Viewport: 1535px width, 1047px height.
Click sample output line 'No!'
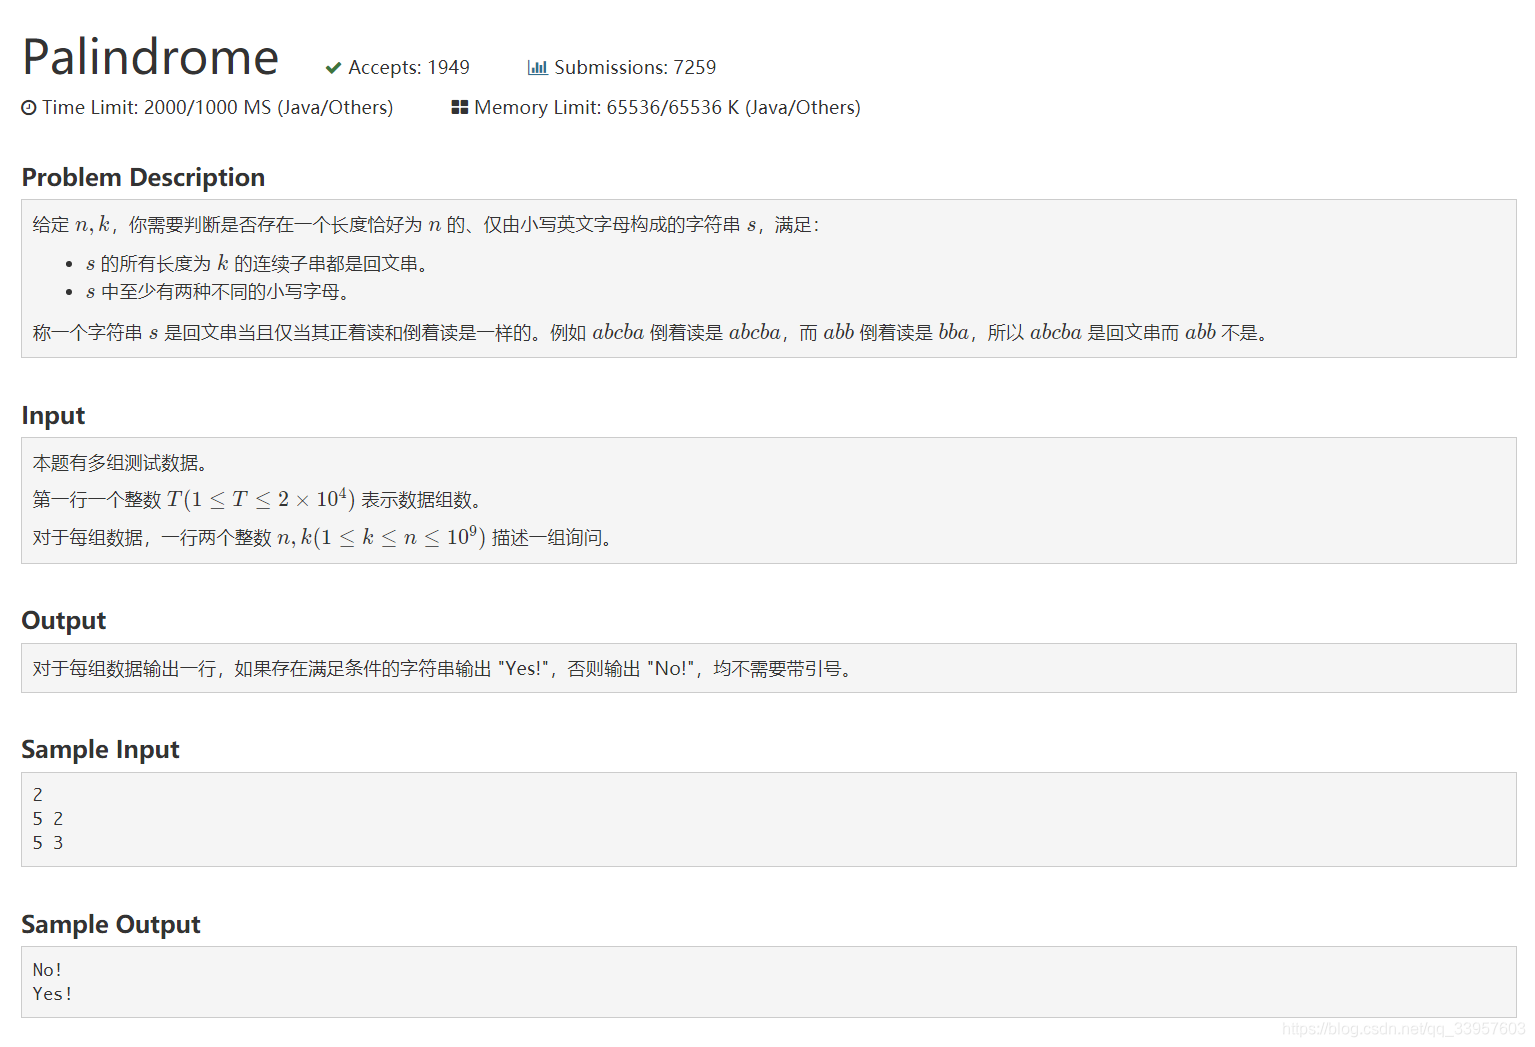coord(47,970)
